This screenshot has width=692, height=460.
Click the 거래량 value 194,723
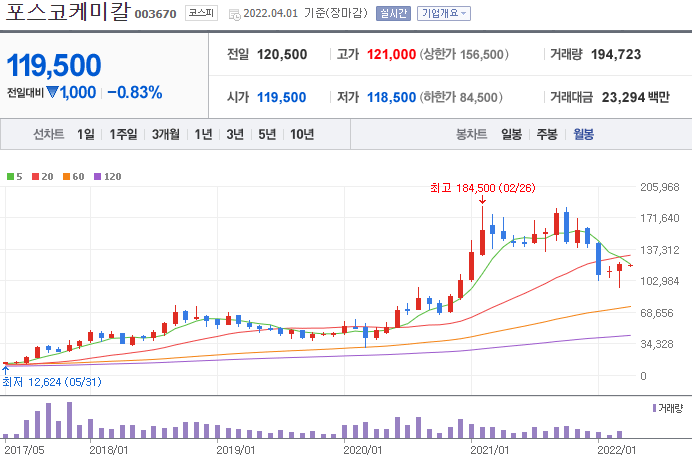616,55
